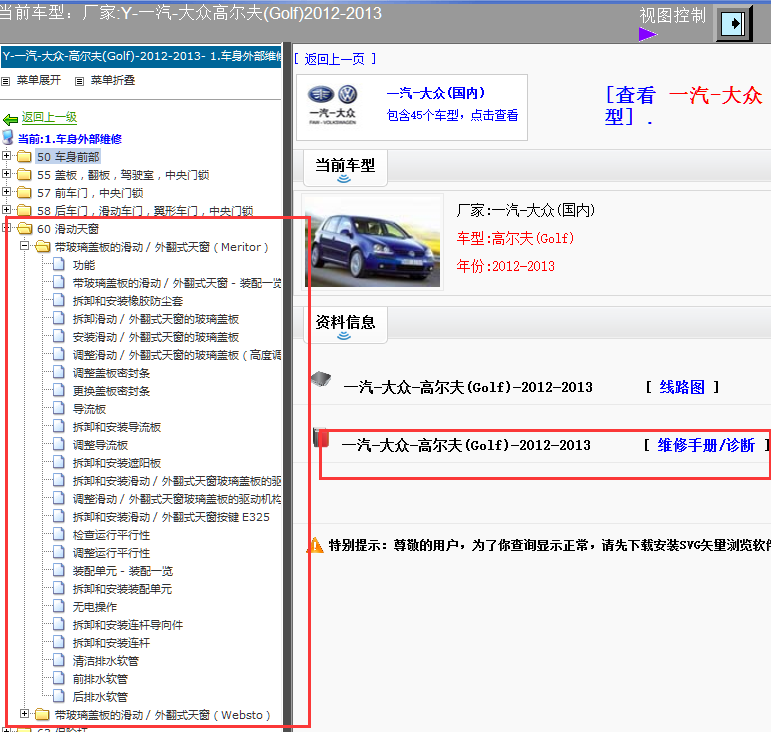Viewport: 771px width, 732px height.
Task: Open 拆卸和安装装配单元 item
Action: (122, 589)
